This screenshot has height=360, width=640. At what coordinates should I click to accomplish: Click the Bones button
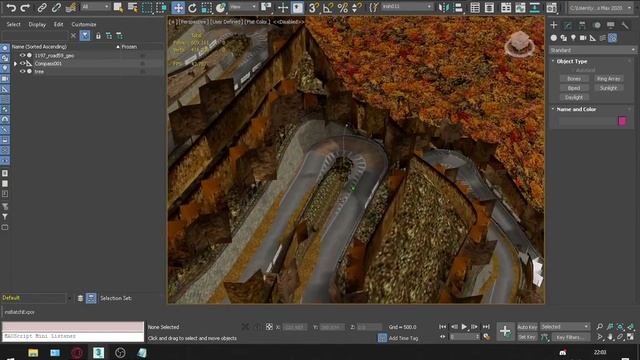click(574, 79)
